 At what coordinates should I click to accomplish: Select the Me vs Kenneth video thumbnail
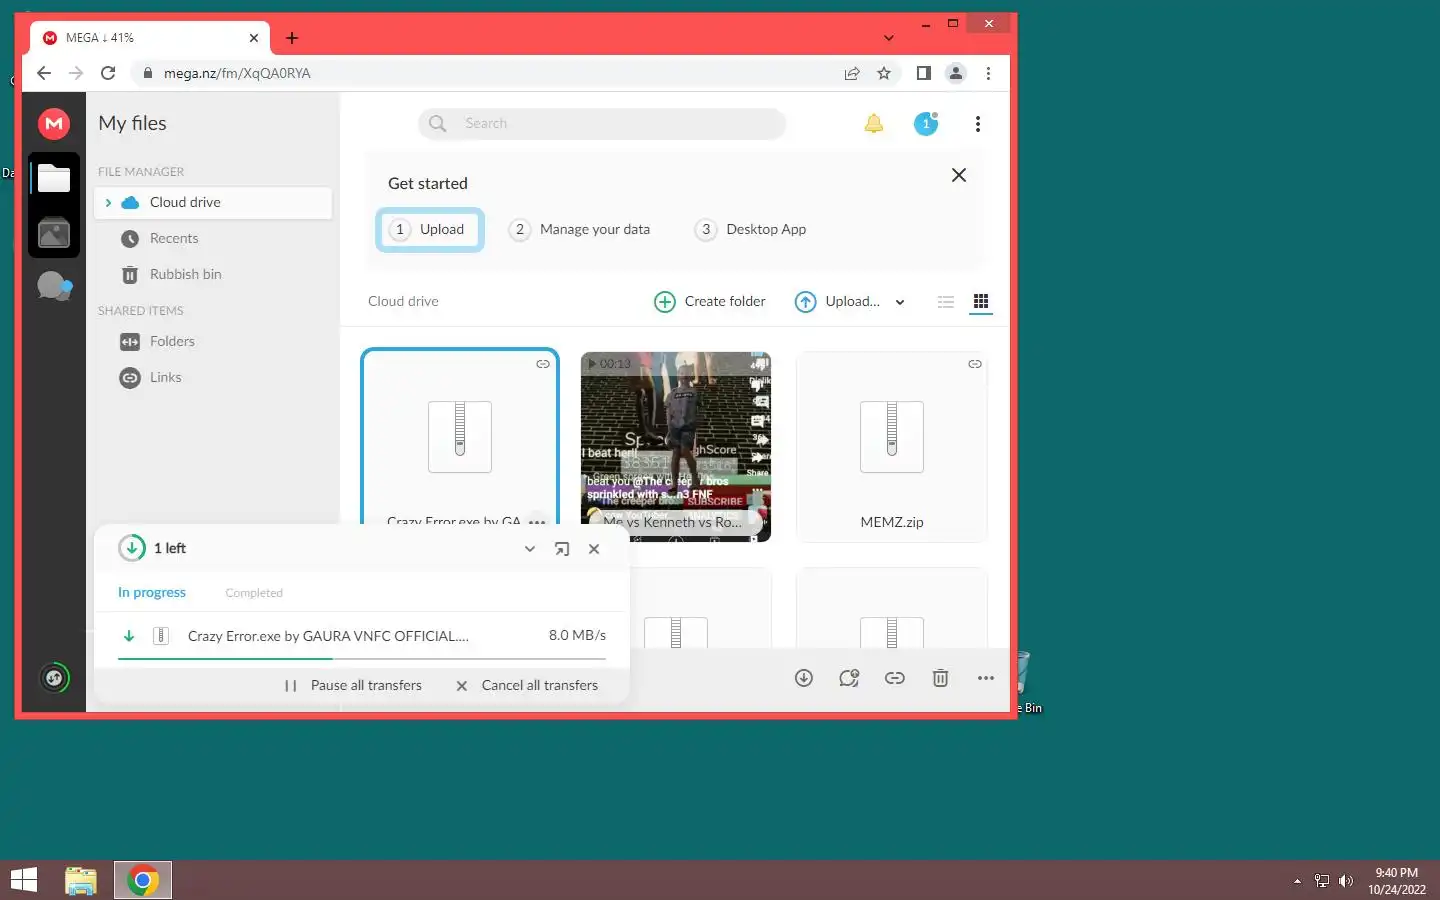point(676,446)
